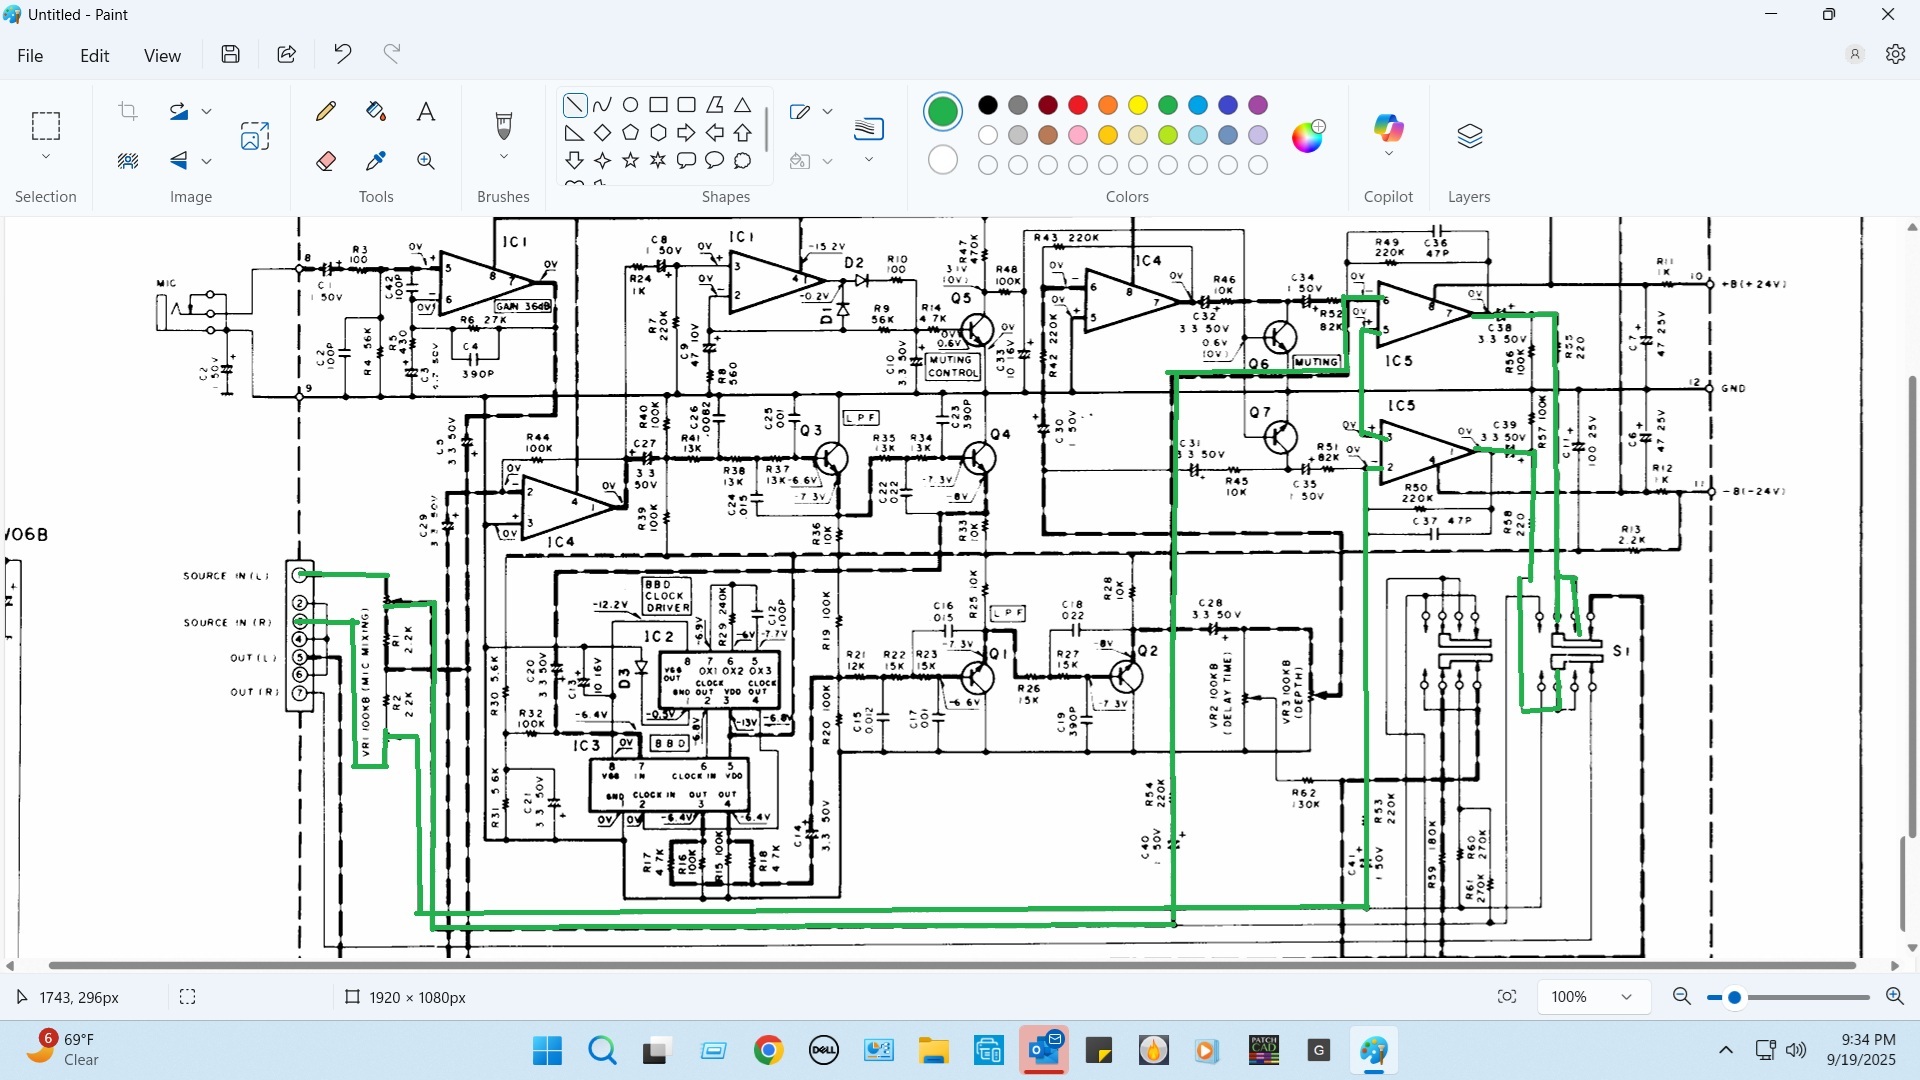The height and width of the screenshot is (1080, 1920).
Task: Select the Magnifier tool
Action: 426,161
